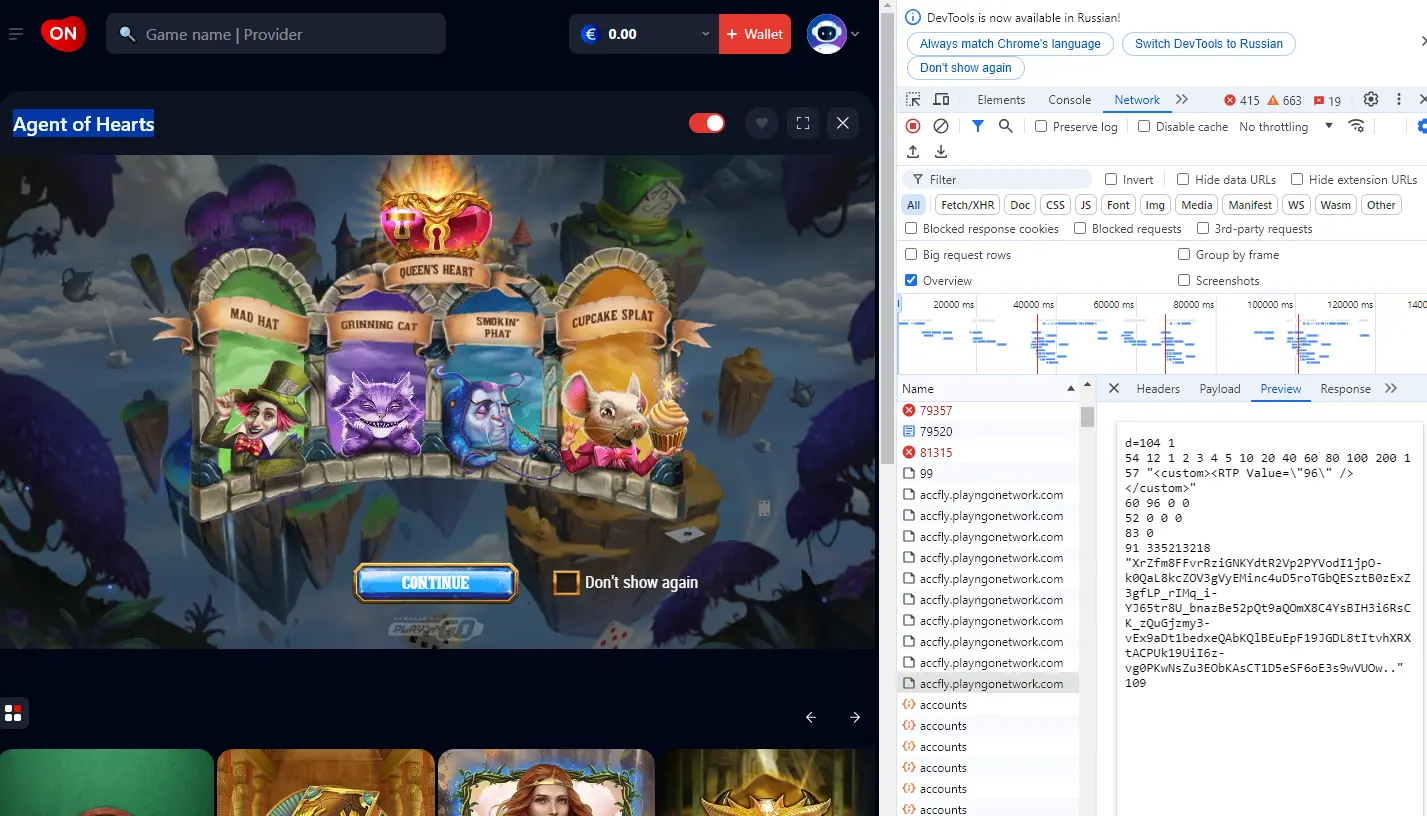The height and width of the screenshot is (816, 1427).
Task: Open the robot avatar profile
Action: (826, 34)
